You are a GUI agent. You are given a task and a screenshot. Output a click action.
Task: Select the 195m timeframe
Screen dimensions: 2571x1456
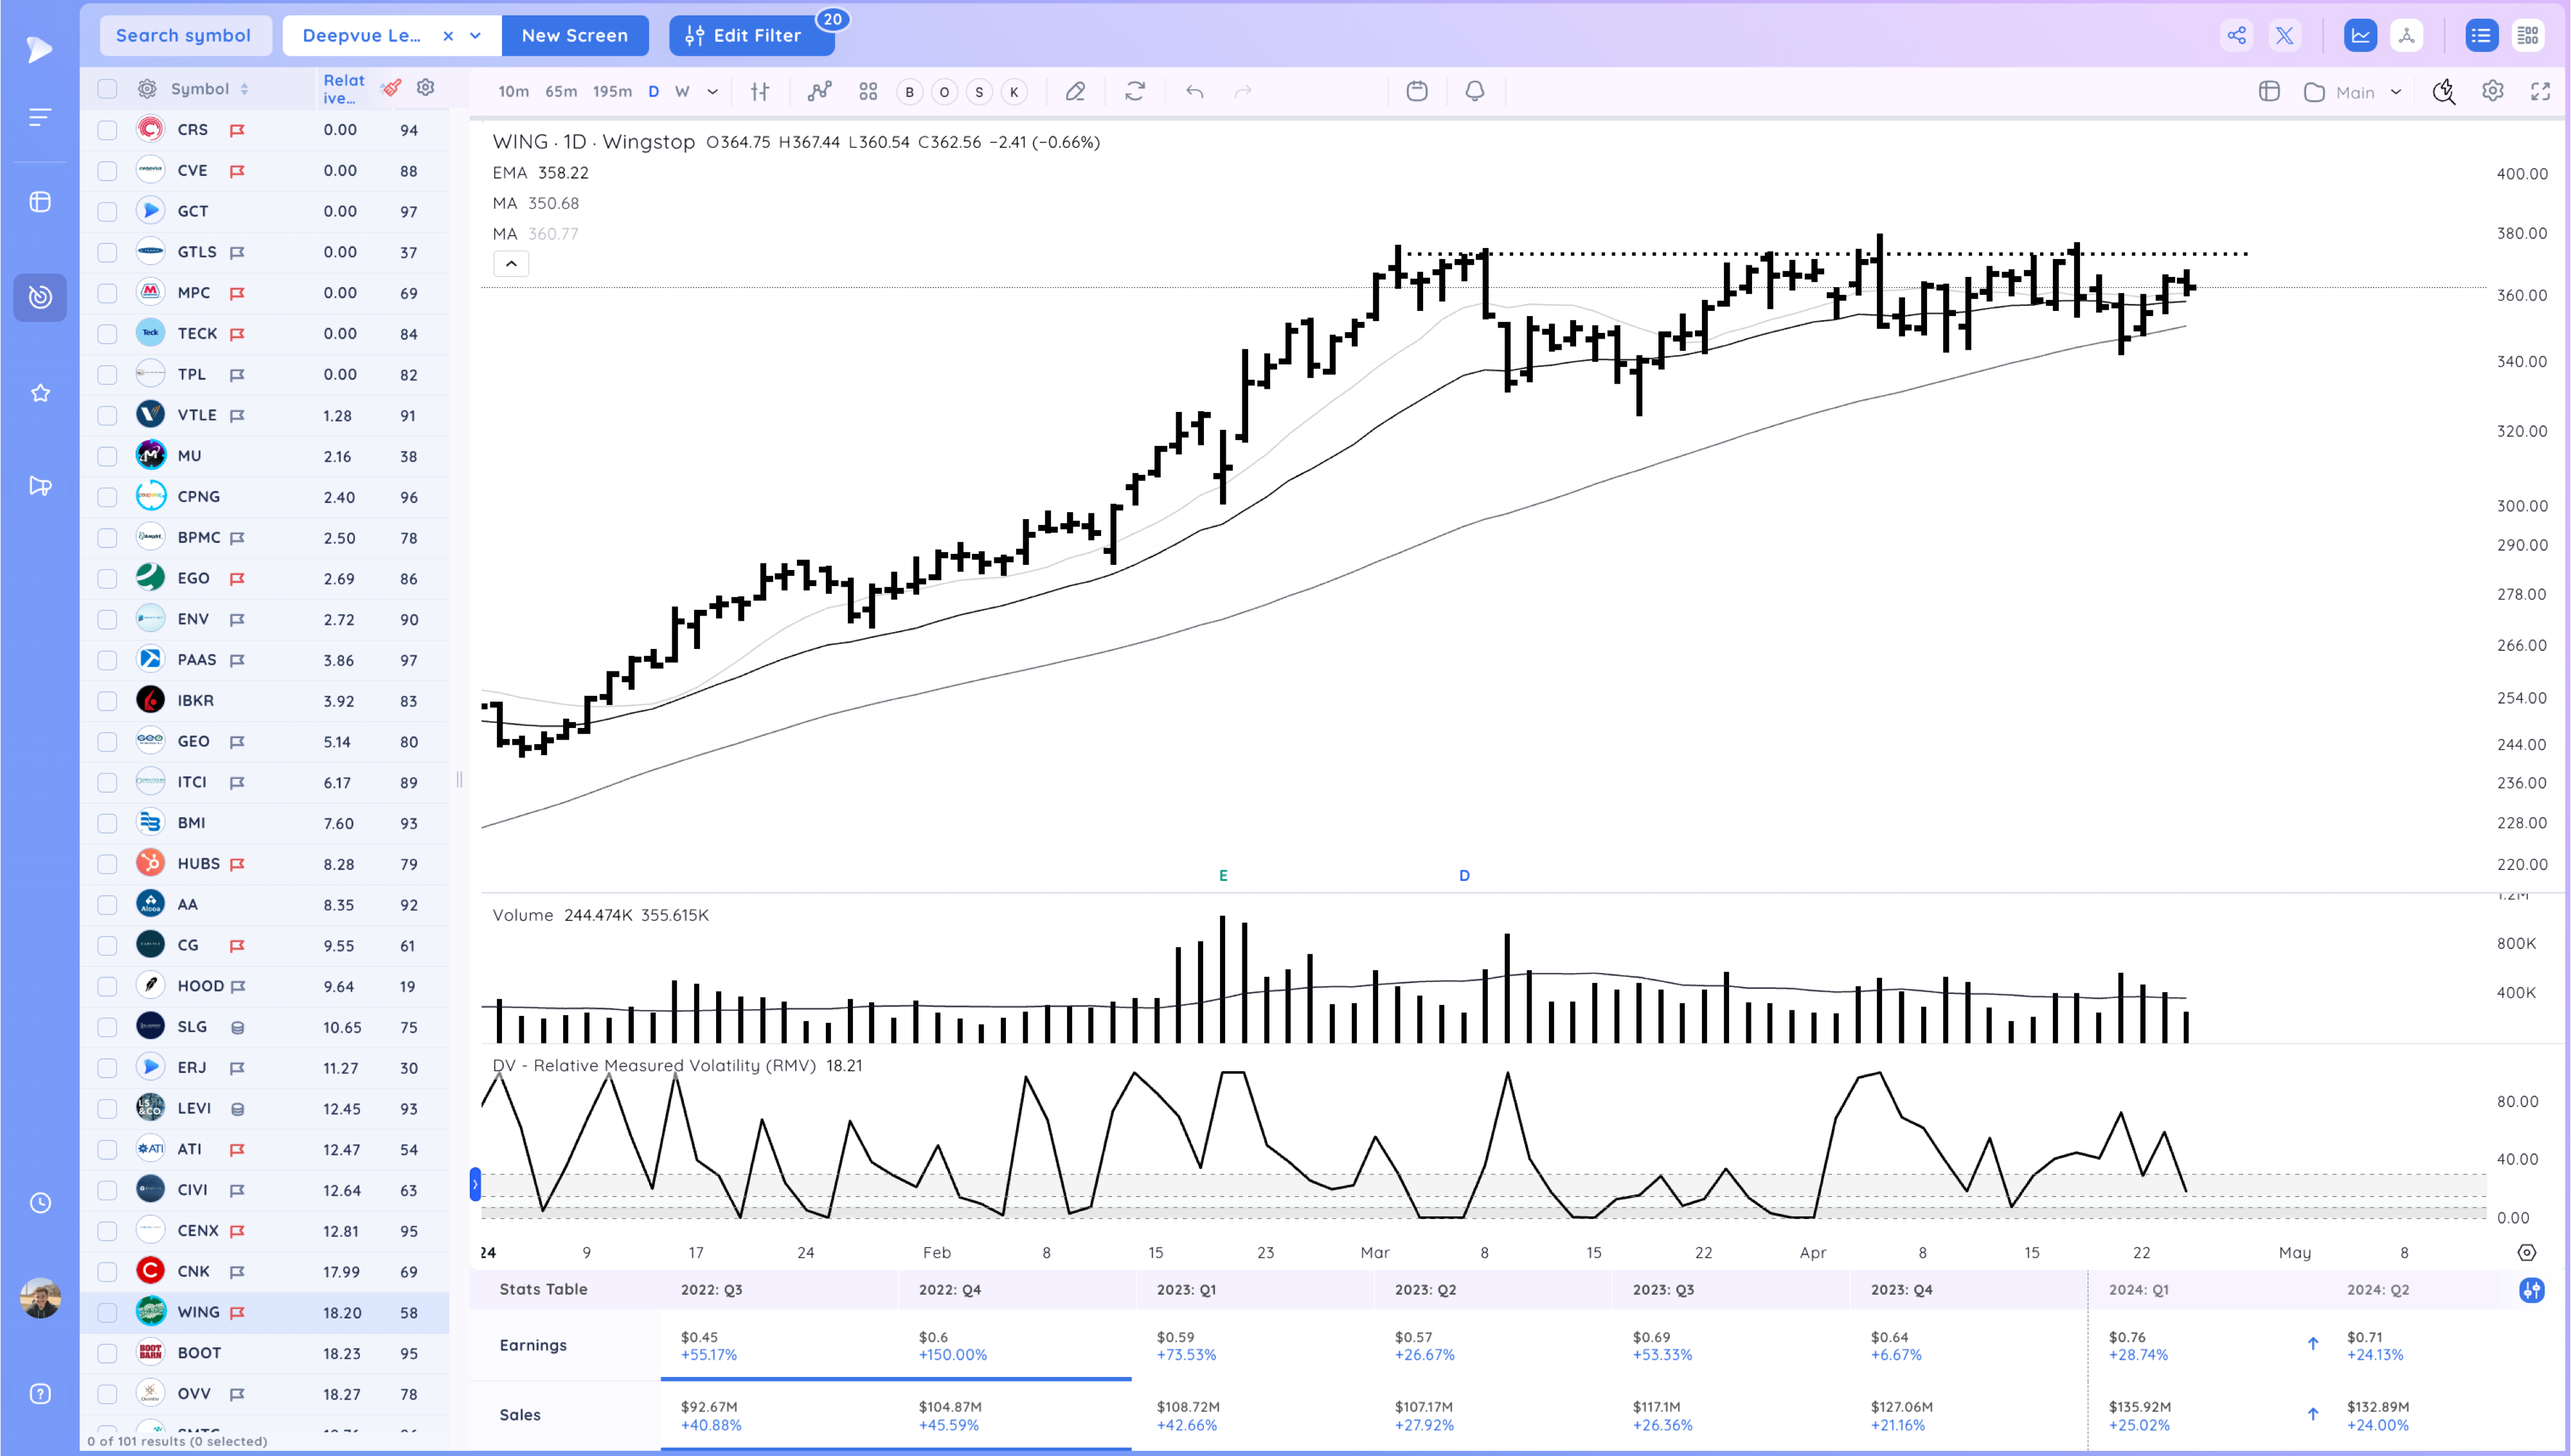612,92
